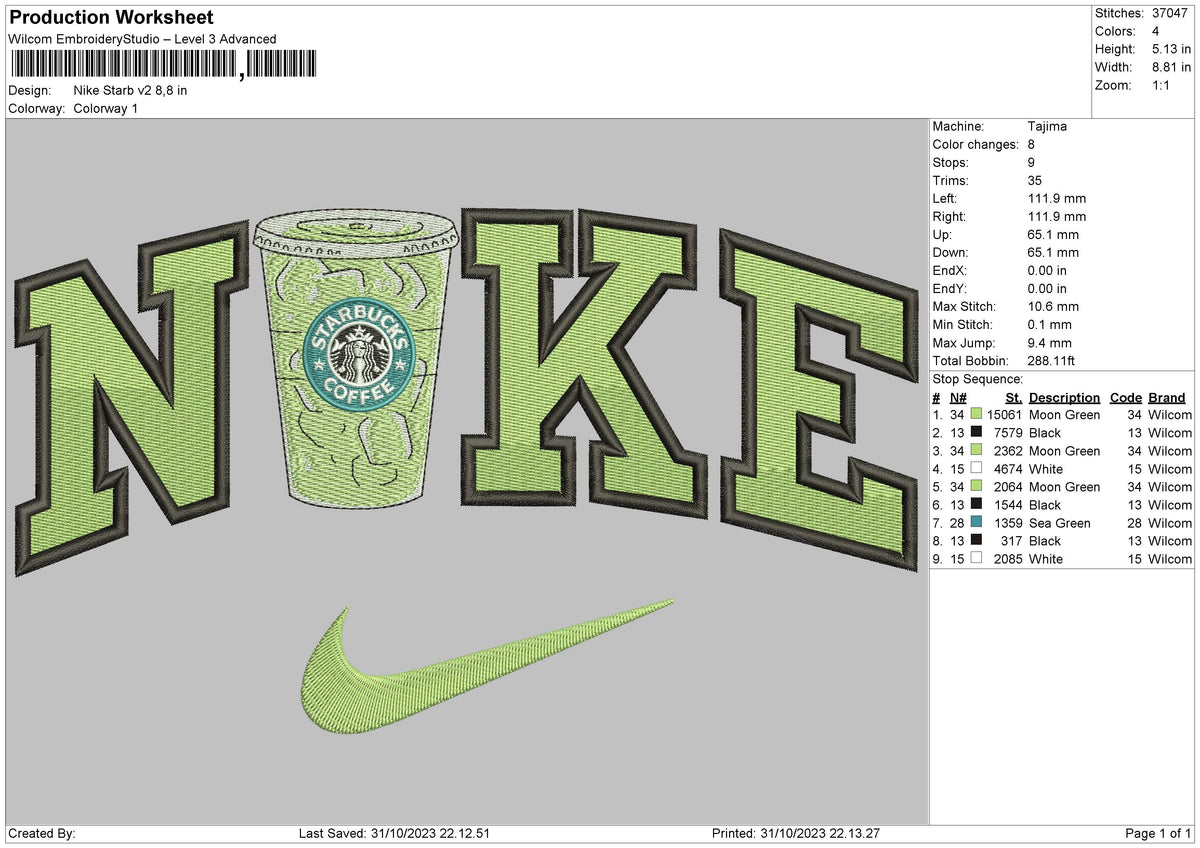Click the Machine value 'Tajima'
1200x848 pixels.
click(1047, 126)
